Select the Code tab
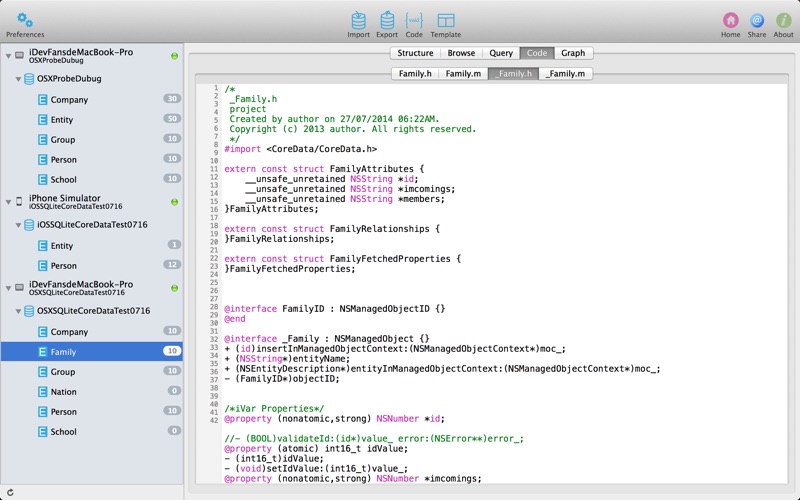Viewport: 800px width, 500px height. [x=537, y=53]
